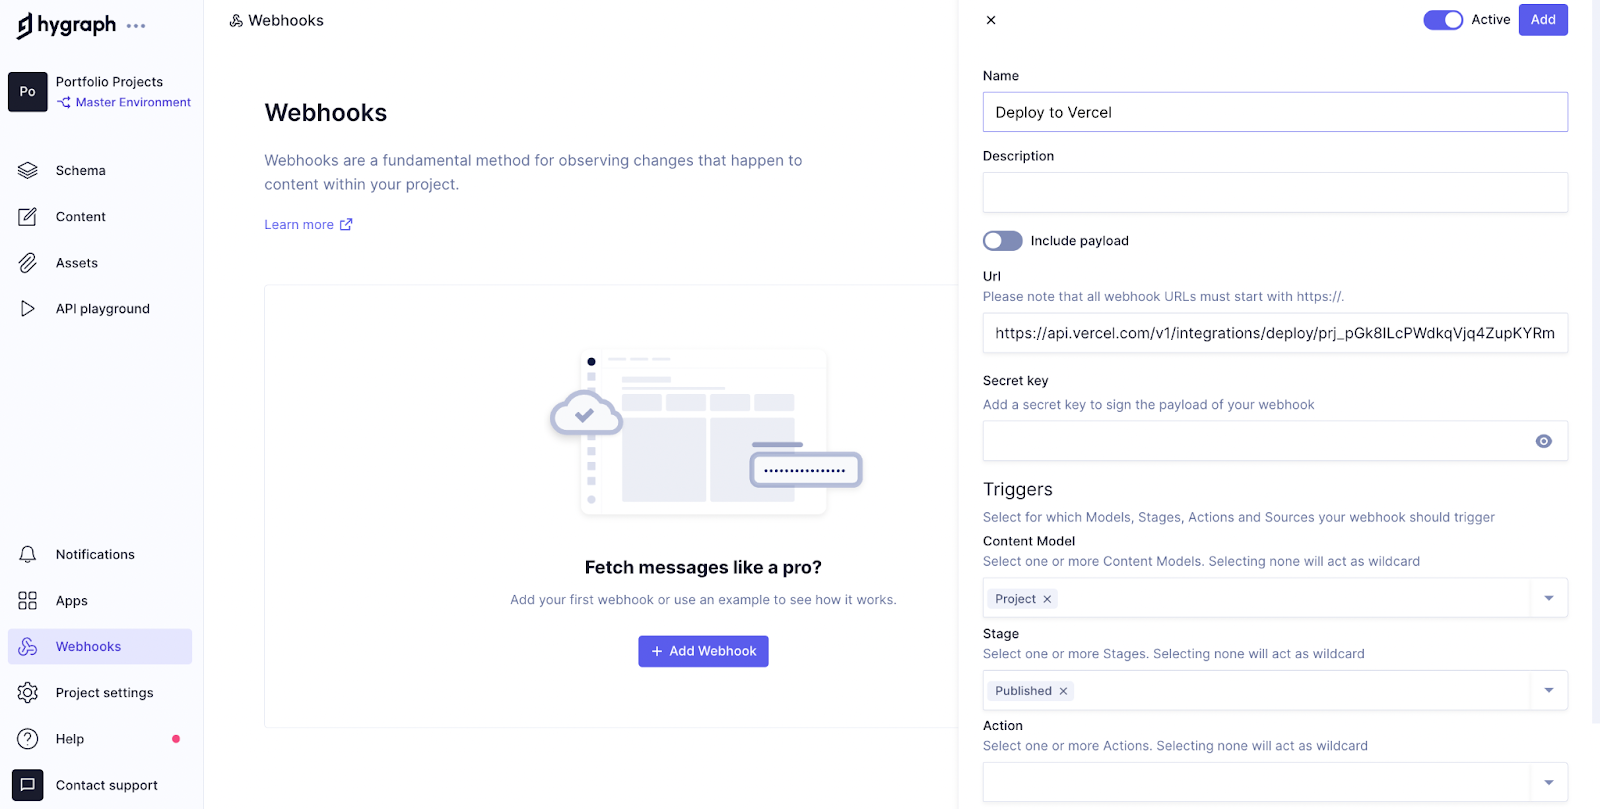Click the empty Description field
The width and height of the screenshot is (1600, 809).
[1275, 192]
